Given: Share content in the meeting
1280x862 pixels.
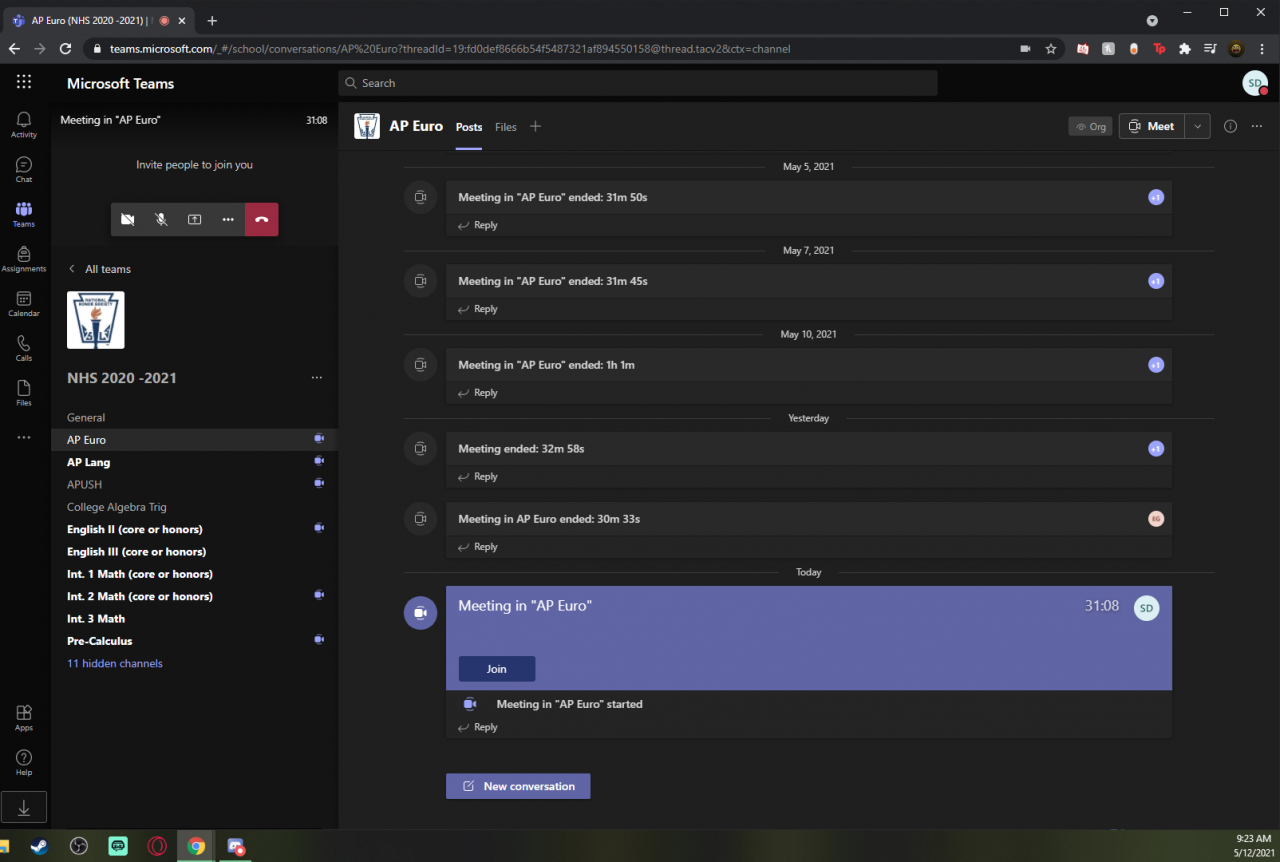Looking at the screenshot, I should point(195,219).
